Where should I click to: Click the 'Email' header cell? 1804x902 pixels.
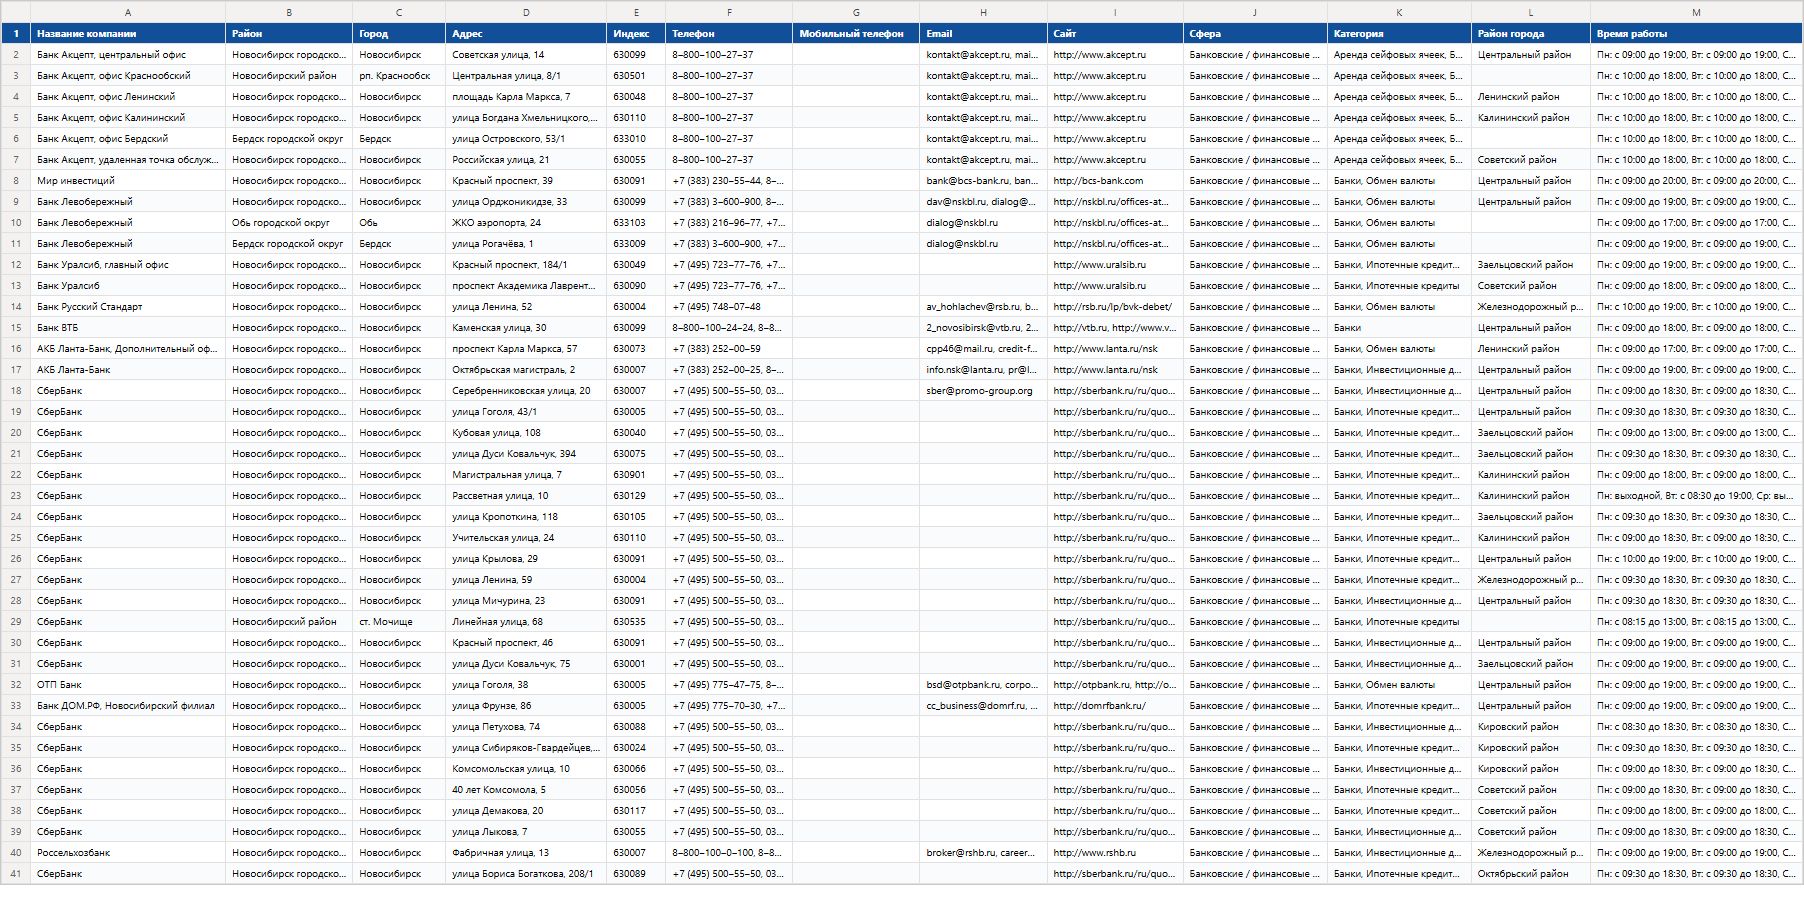pos(983,33)
